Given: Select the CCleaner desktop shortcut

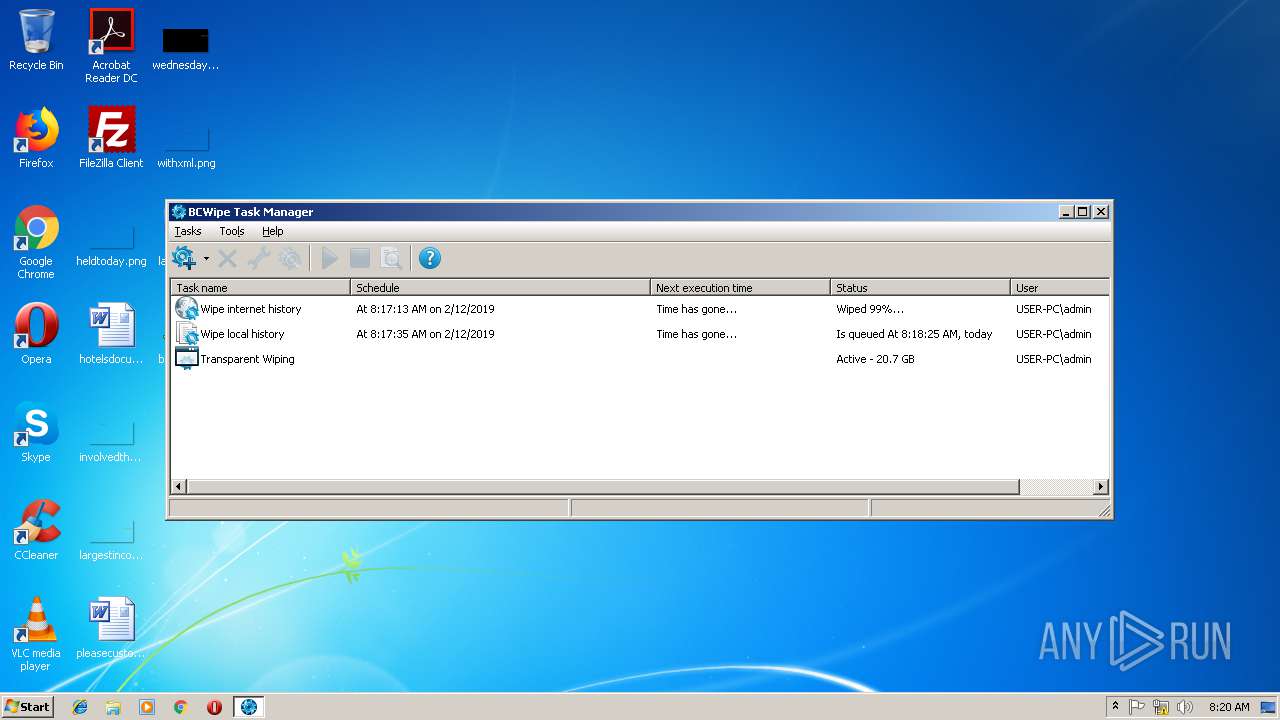Looking at the screenshot, I should click(x=36, y=530).
